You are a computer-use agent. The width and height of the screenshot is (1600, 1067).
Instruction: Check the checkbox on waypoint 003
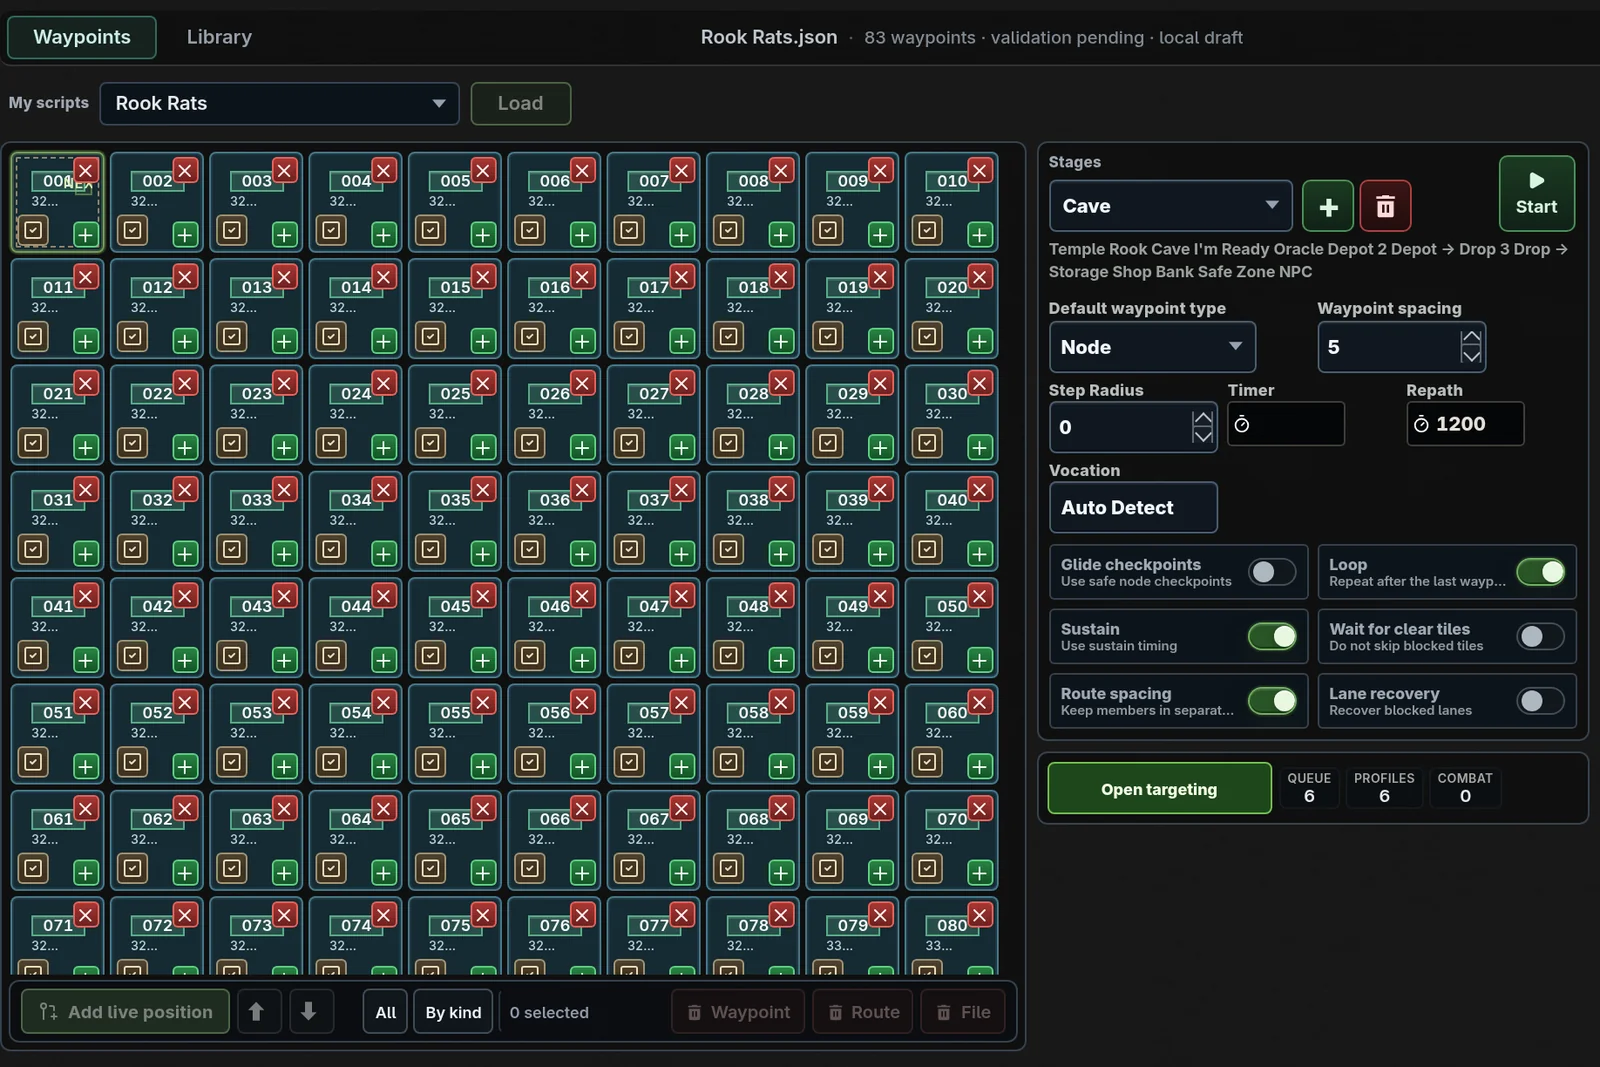[x=232, y=231]
